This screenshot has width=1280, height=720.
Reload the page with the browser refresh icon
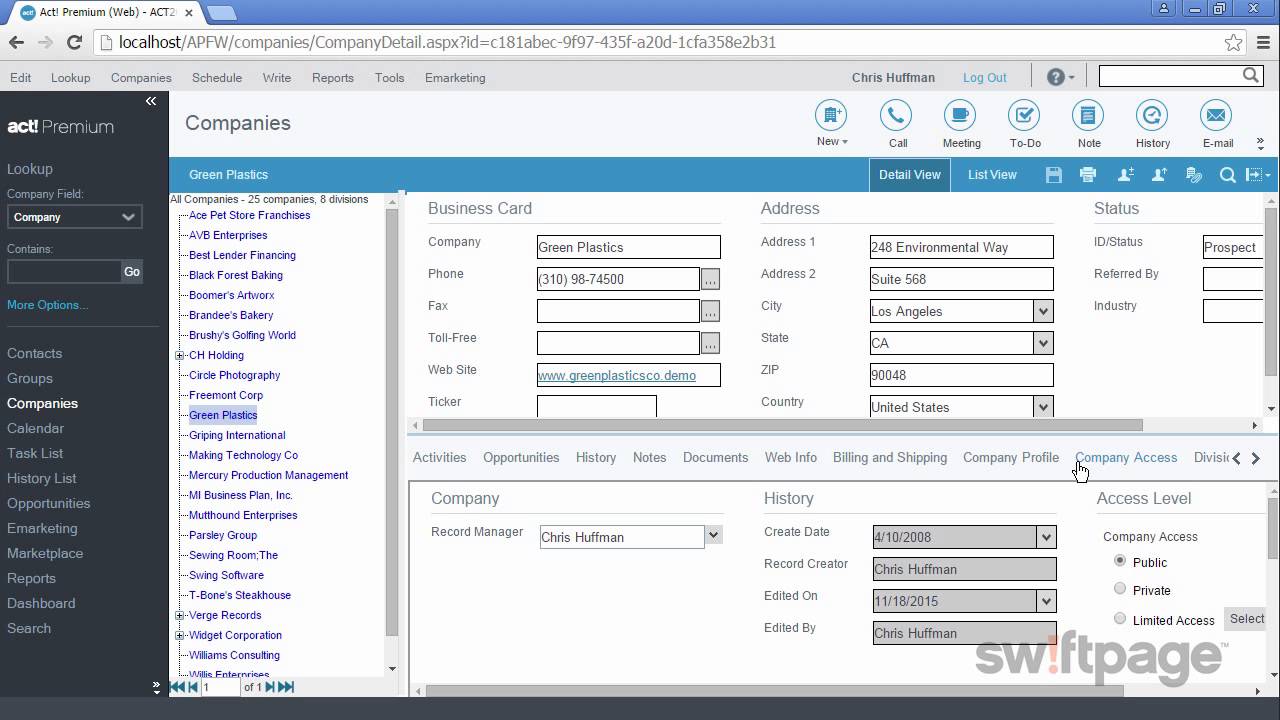[x=74, y=42]
